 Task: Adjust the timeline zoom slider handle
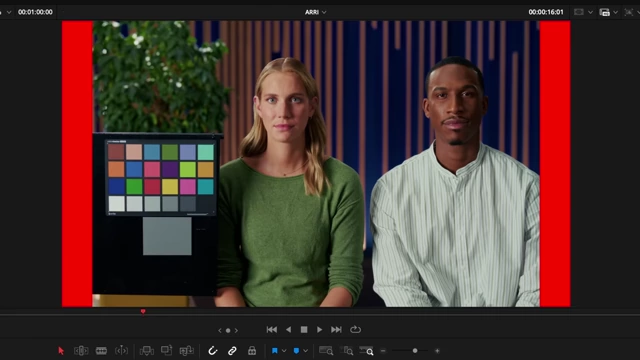tap(415, 351)
